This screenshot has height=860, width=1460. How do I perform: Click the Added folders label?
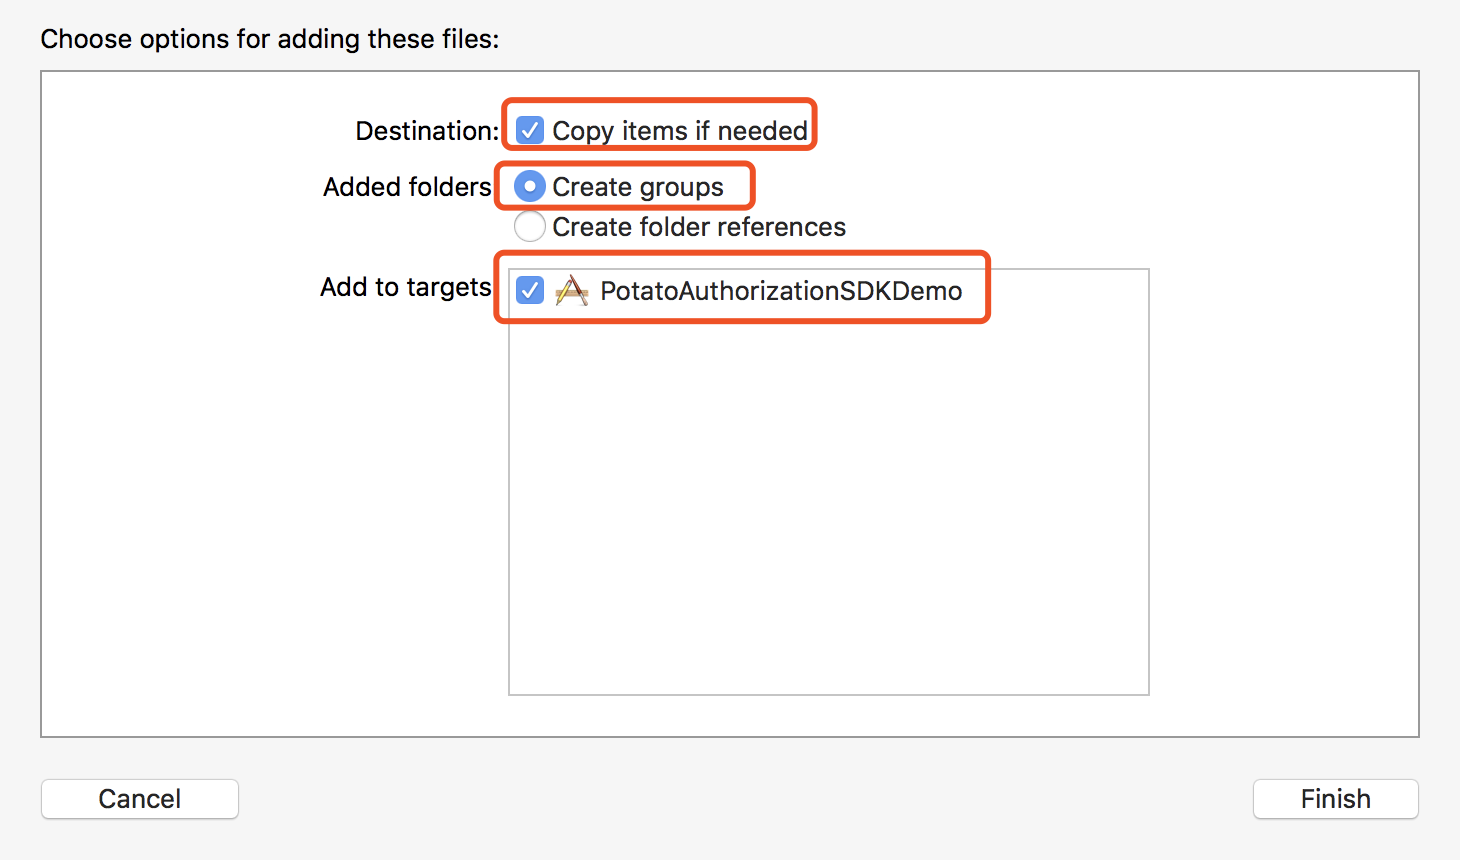tap(407, 187)
